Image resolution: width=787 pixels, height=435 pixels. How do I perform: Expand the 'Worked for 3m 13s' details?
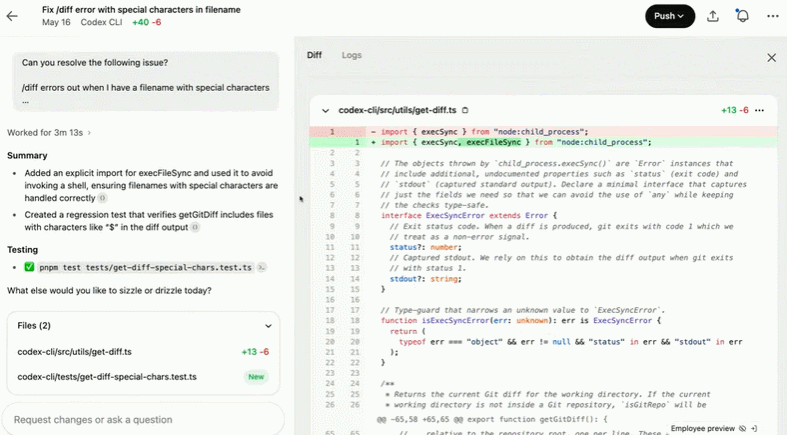click(49, 132)
